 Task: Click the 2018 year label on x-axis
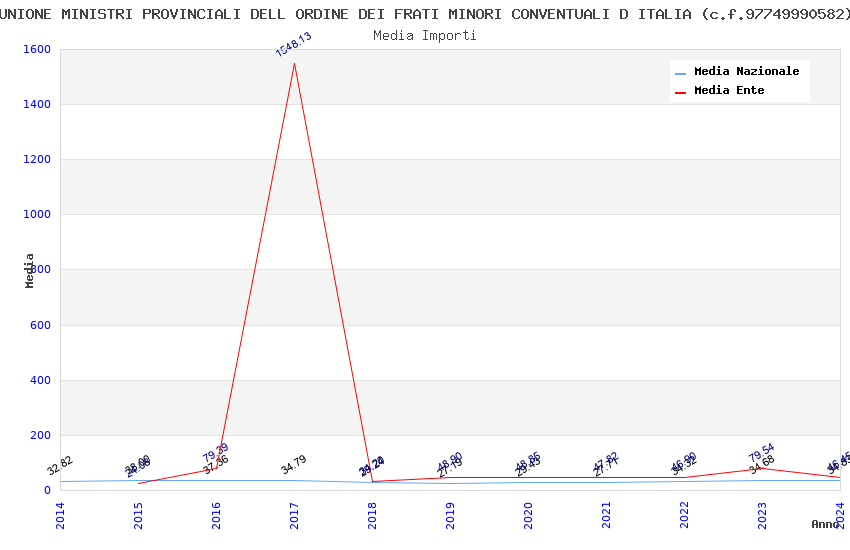click(x=372, y=515)
